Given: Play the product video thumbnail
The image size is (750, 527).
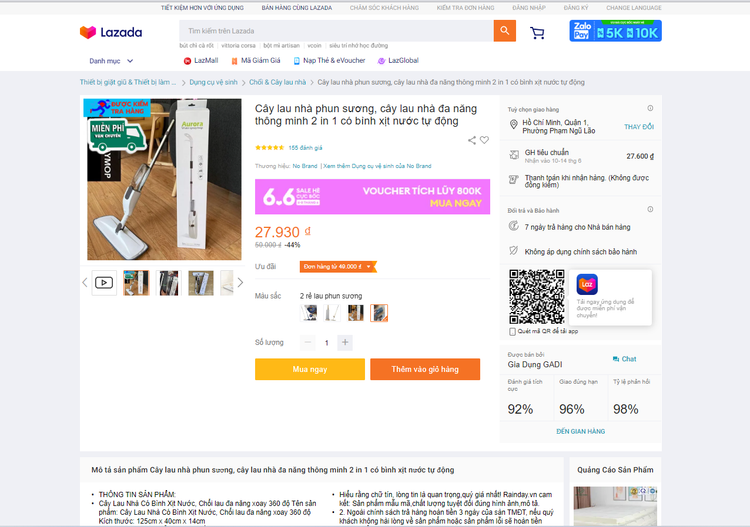Looking at the screenshot, I should (104, 283).
